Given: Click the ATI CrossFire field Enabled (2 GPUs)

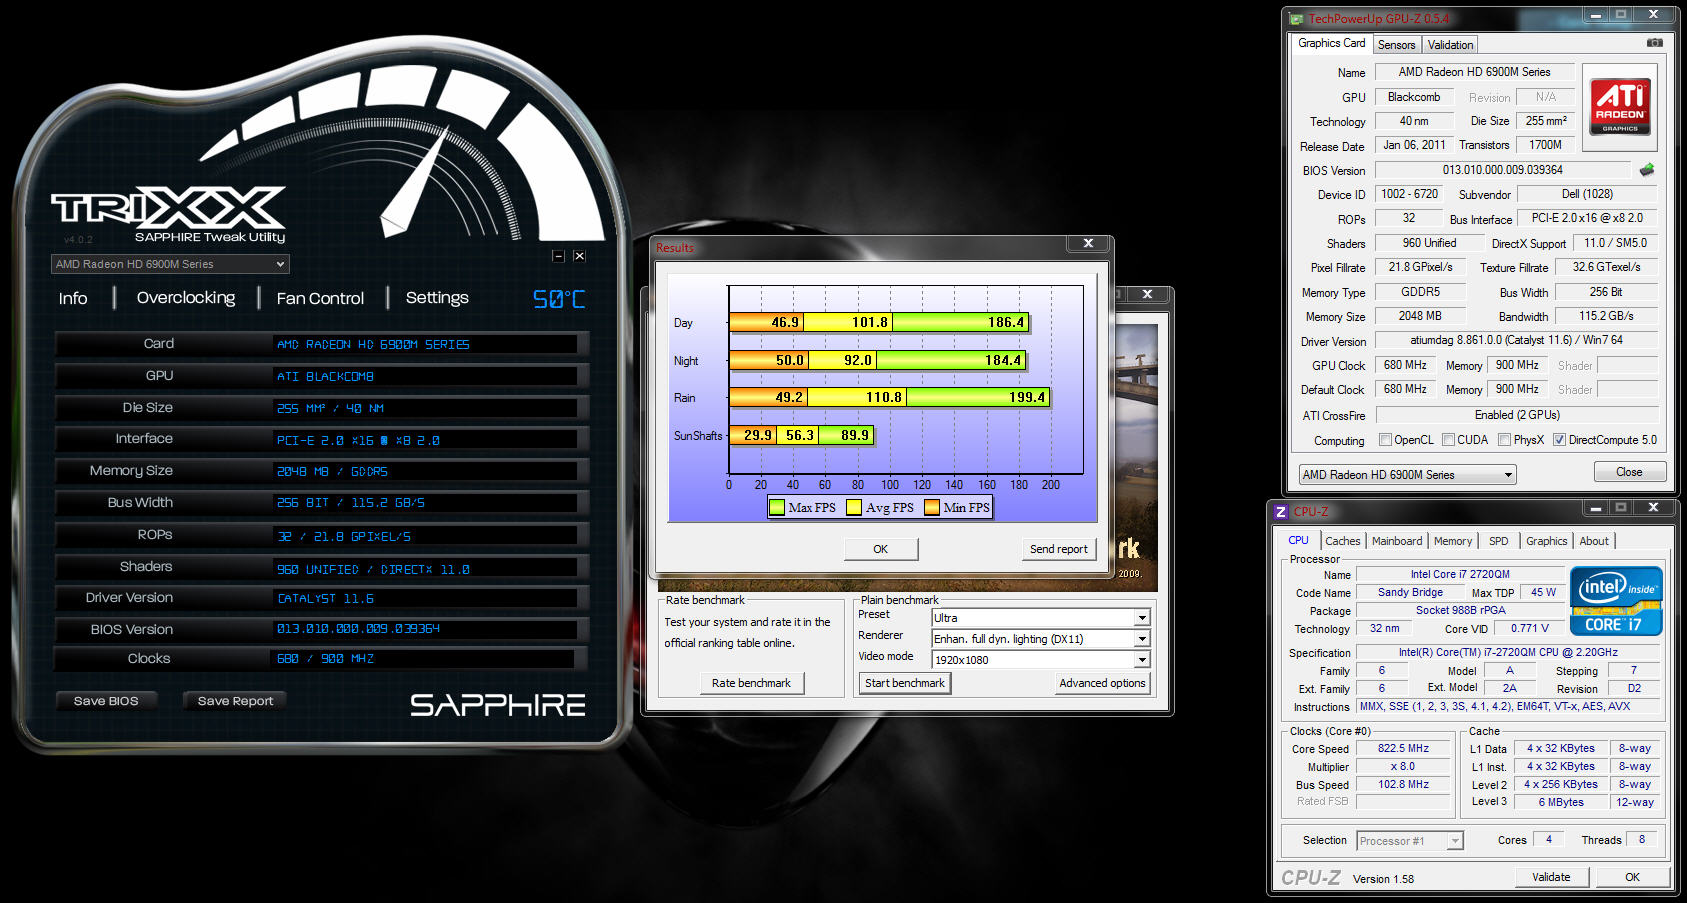Looking at the screenshot, I should coord(1516,415).
